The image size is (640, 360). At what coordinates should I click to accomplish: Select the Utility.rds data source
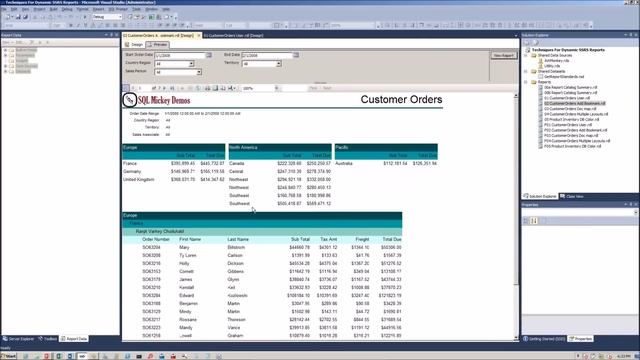point(552,66)
